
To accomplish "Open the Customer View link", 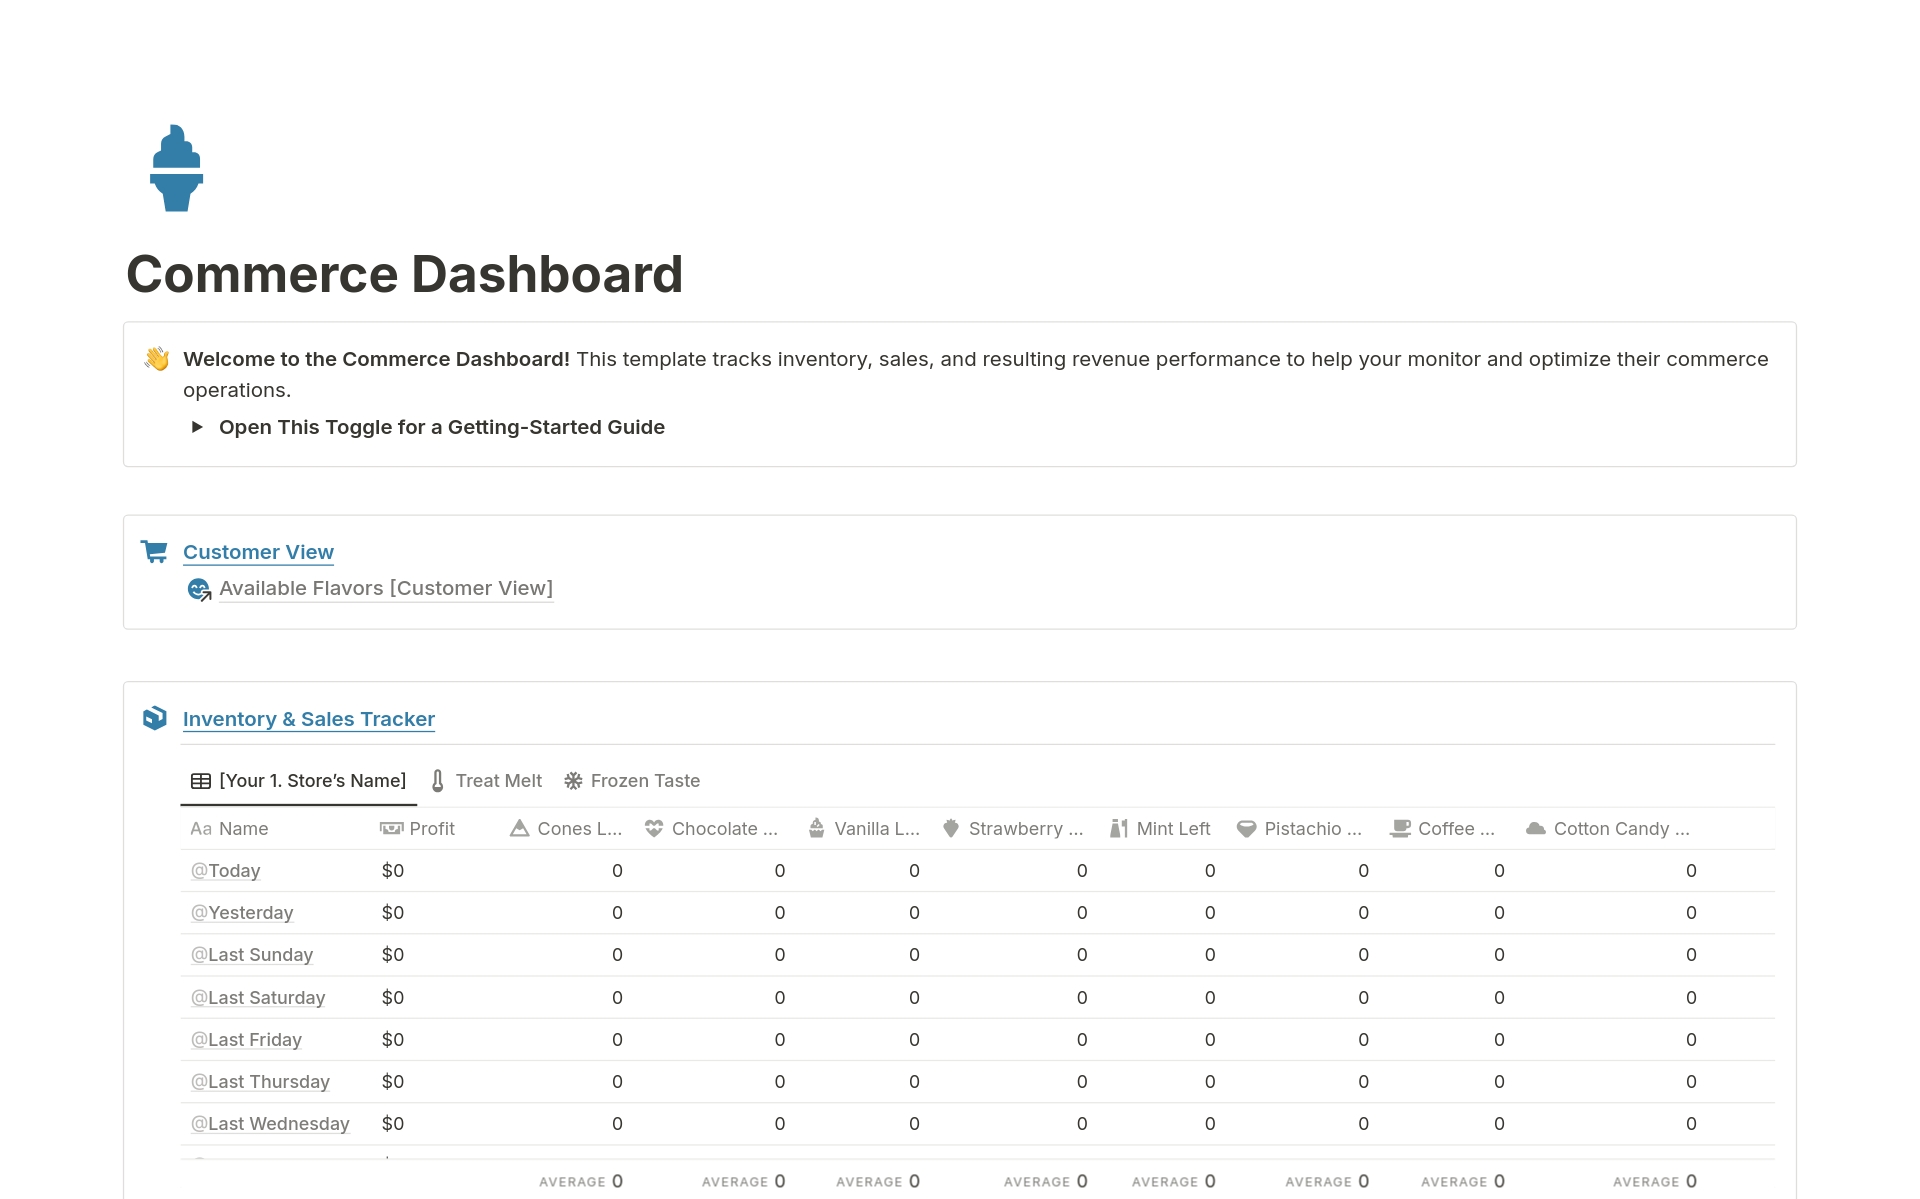I will click(258, 551).
